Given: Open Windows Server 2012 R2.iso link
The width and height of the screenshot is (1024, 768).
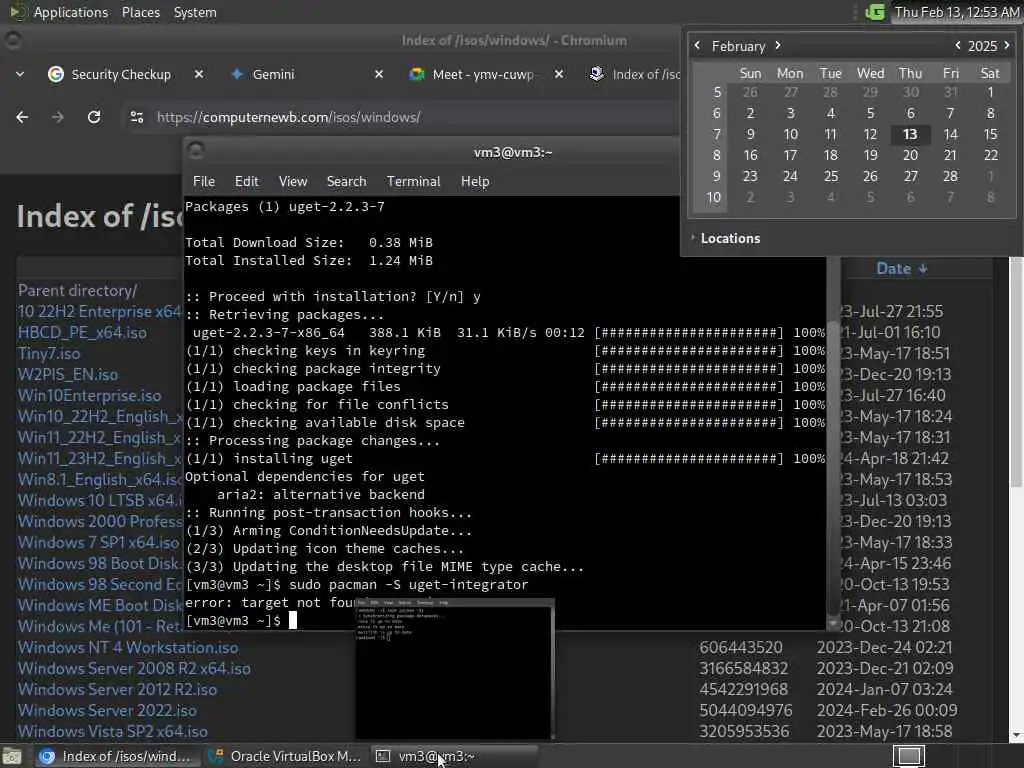Looking at the screenshot, I should coord(118,689).
